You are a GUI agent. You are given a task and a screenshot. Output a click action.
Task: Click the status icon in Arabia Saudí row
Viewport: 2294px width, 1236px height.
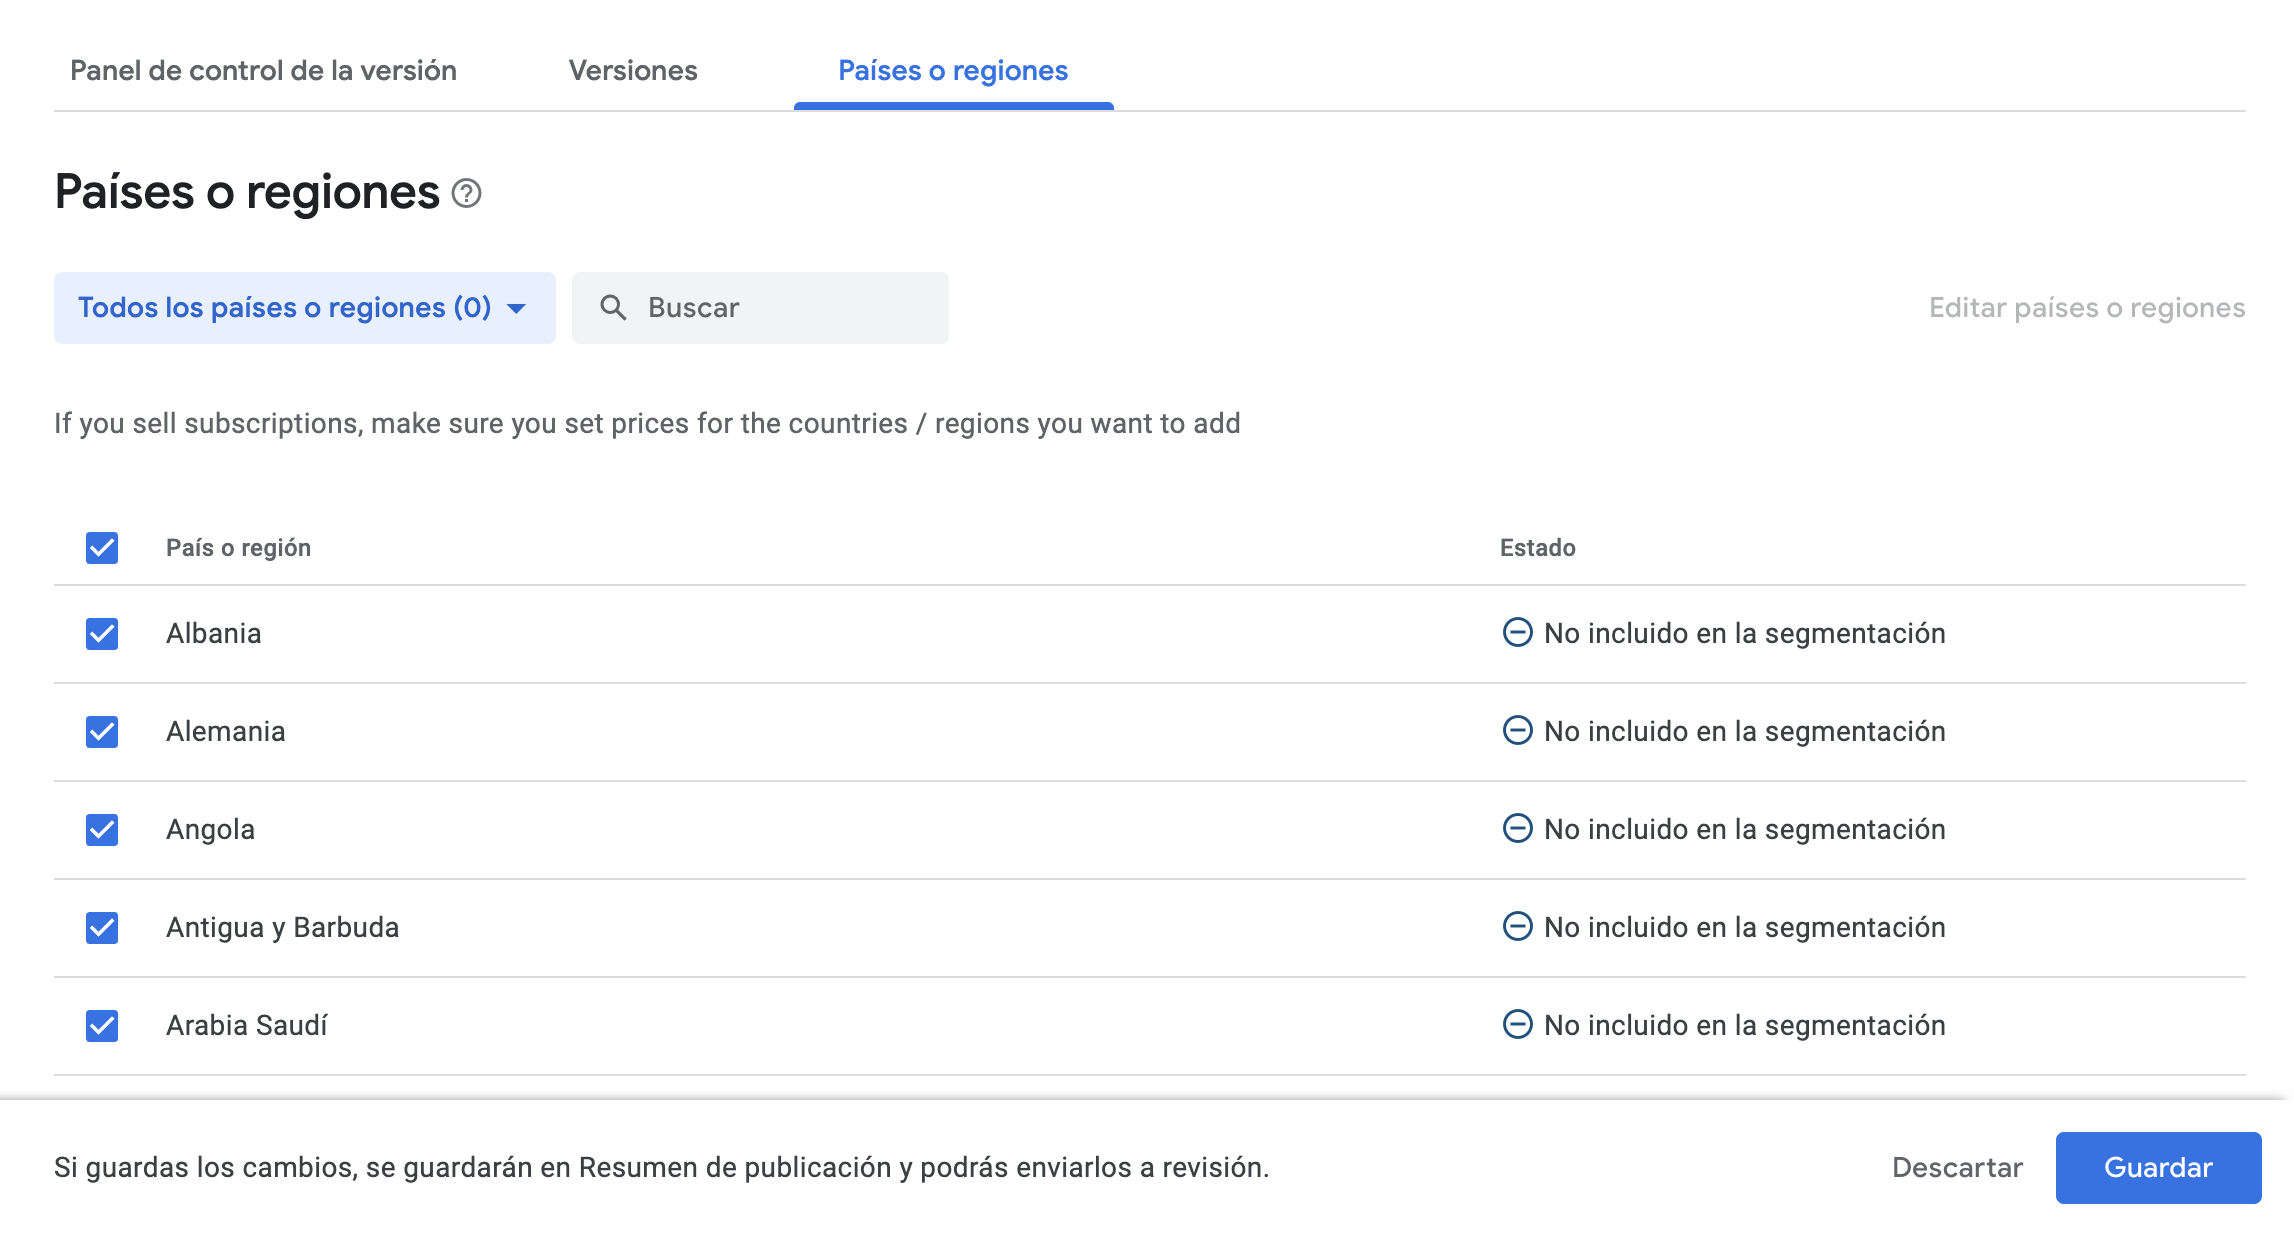point(1517,1024)
